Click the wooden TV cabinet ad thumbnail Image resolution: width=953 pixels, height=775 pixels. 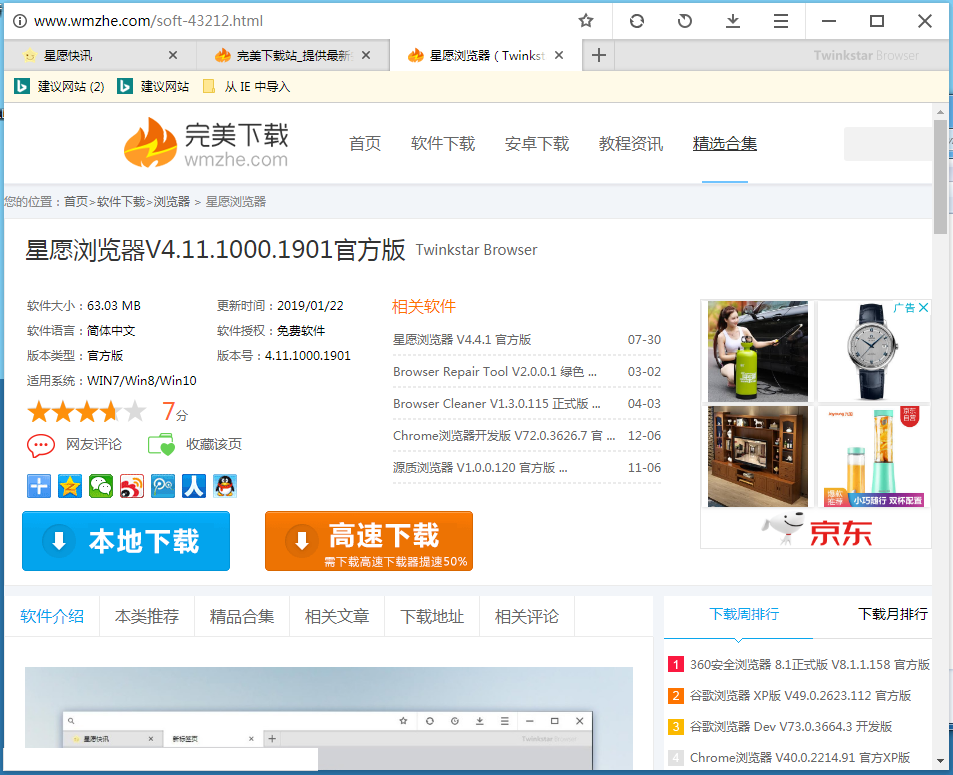pyautogui.click(x=757, y=456)
